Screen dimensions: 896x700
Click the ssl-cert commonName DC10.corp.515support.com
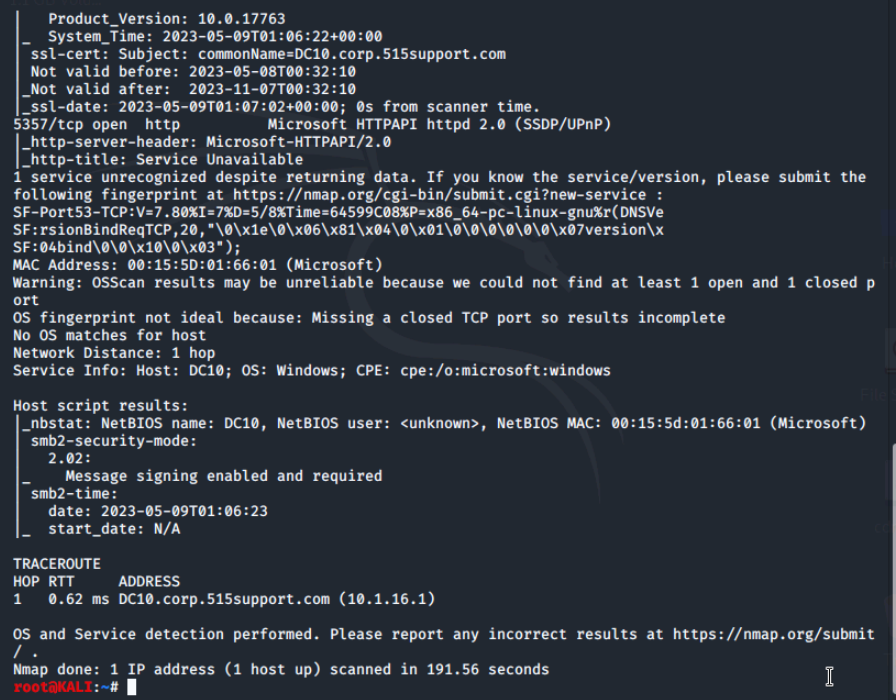pyautogui.click(x=351, y=54)
